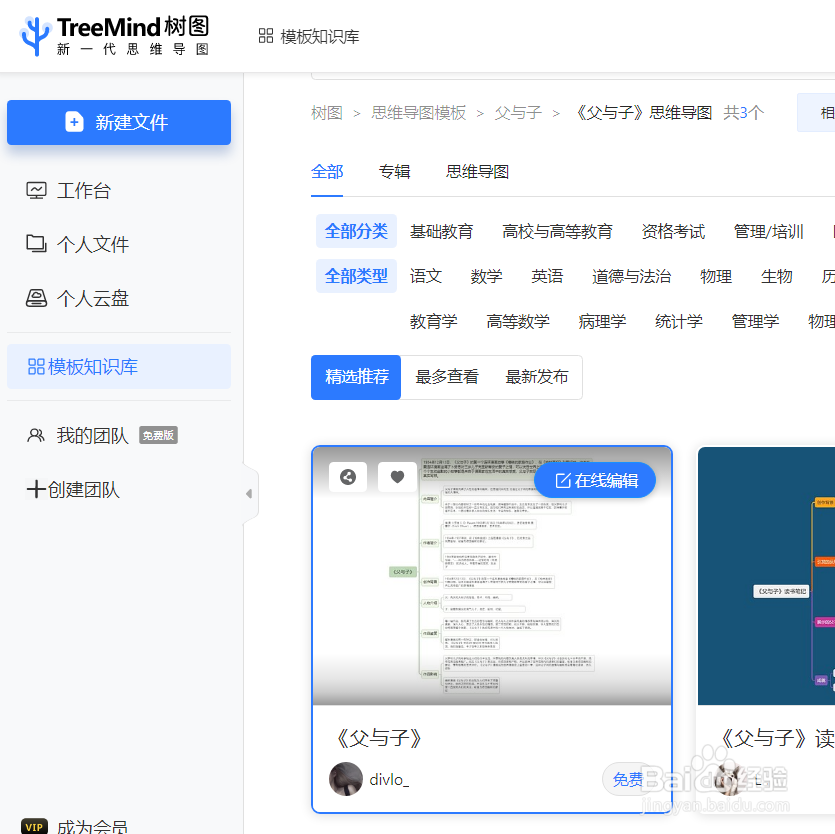
Task: Open divlo_ author profile avatar
Action: coord(345,779)
